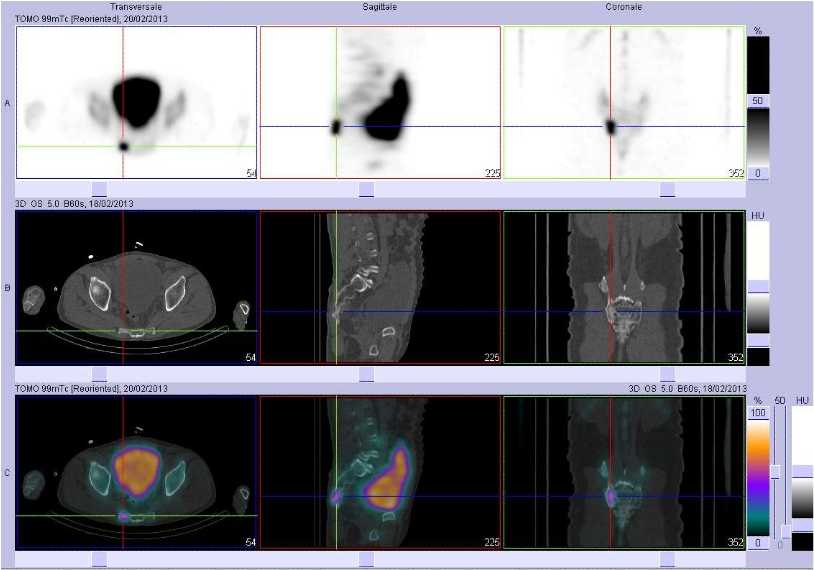This screenshot has height=570, width=814.
Task: Click the fused sagittal SPECT/CT image in row C
Action: pyautogui.click(x=380, y=473)
